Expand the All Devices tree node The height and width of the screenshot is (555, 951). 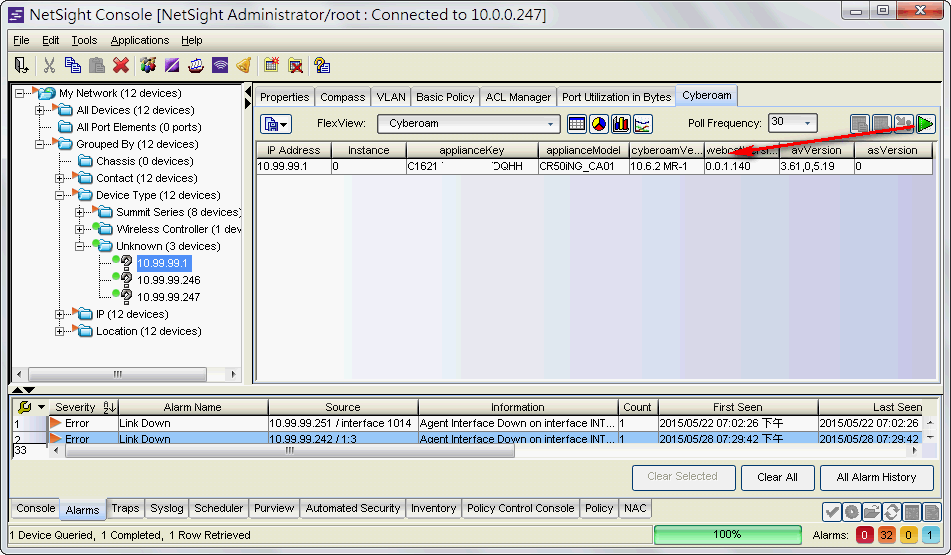[x=39, y=110]
